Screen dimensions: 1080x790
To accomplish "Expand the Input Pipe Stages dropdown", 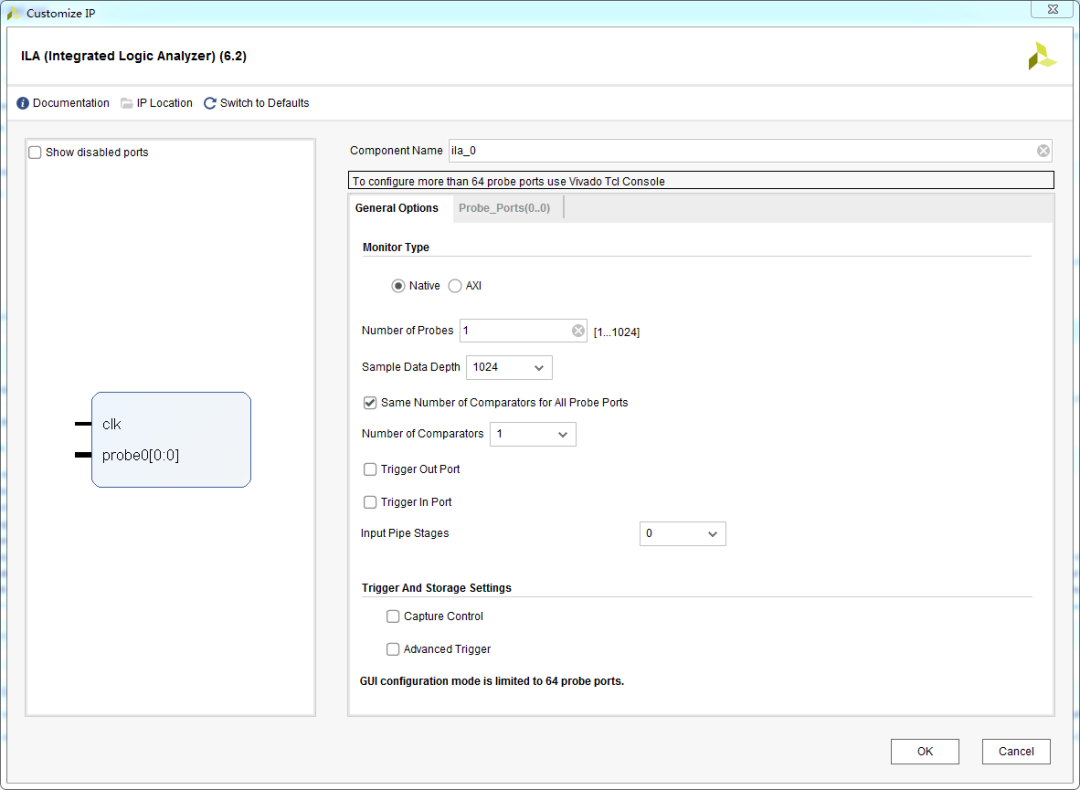I will 683,534.
